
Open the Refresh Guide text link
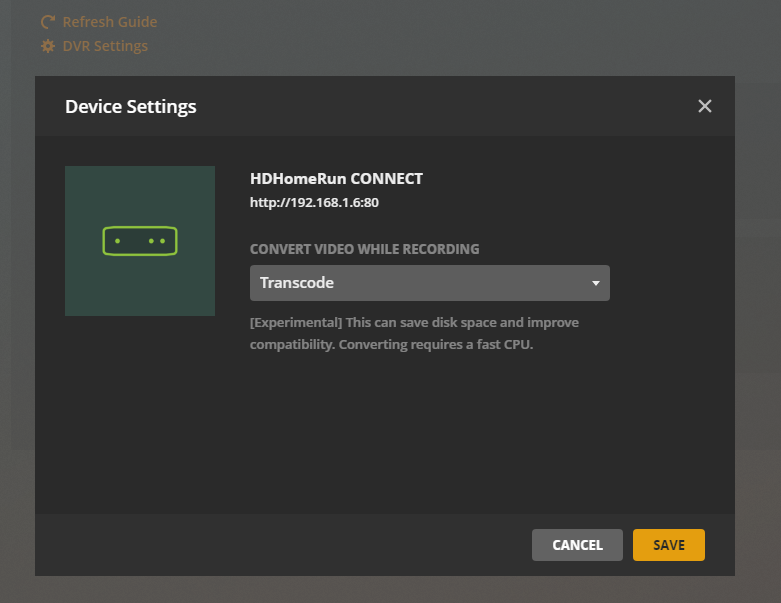coord(110,22)
